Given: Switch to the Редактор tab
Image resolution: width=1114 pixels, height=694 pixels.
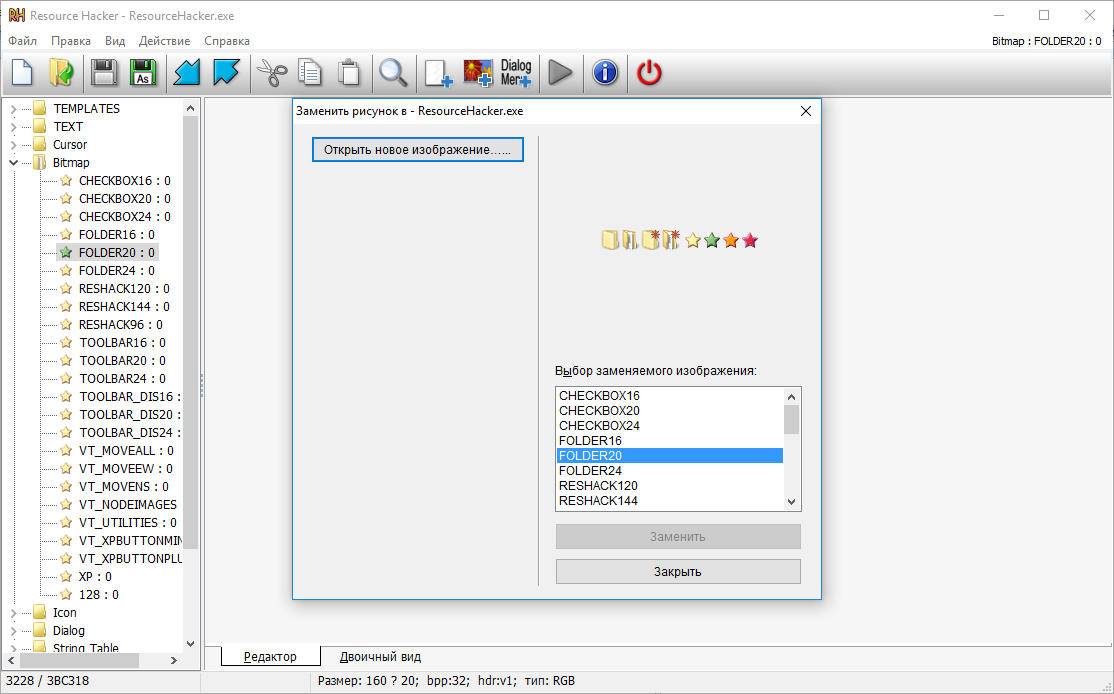Looking at the screenshot, I should pyautogui.click(x=270, y=656).
